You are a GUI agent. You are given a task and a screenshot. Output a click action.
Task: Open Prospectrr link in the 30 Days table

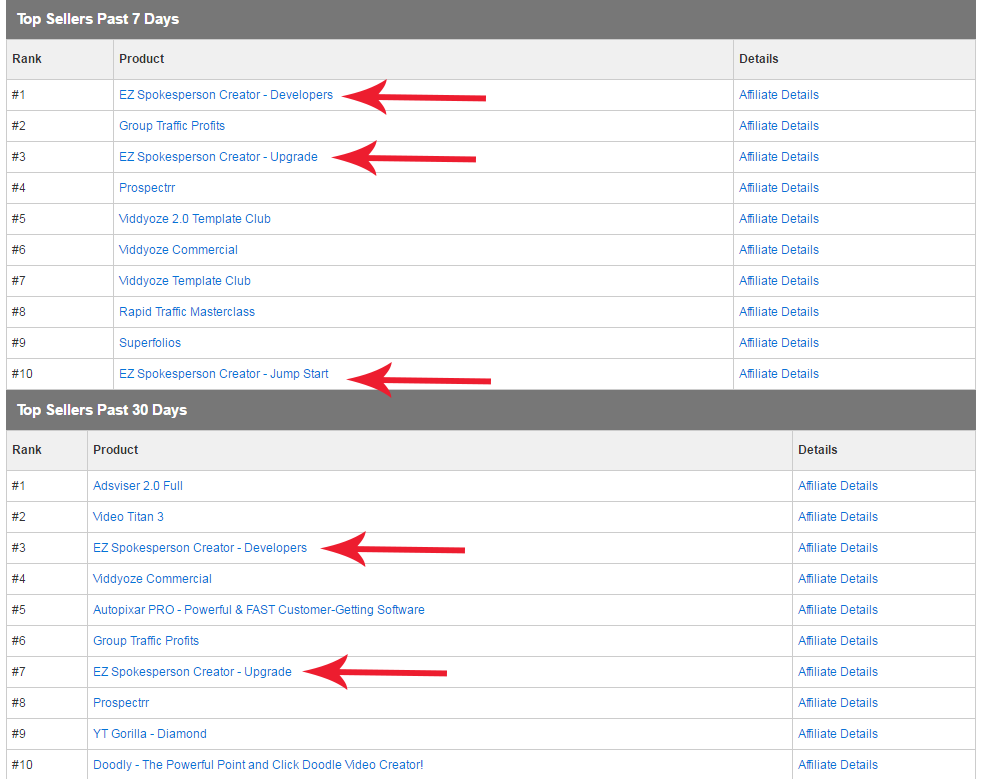pyautogui.click(x=121, y=703)
